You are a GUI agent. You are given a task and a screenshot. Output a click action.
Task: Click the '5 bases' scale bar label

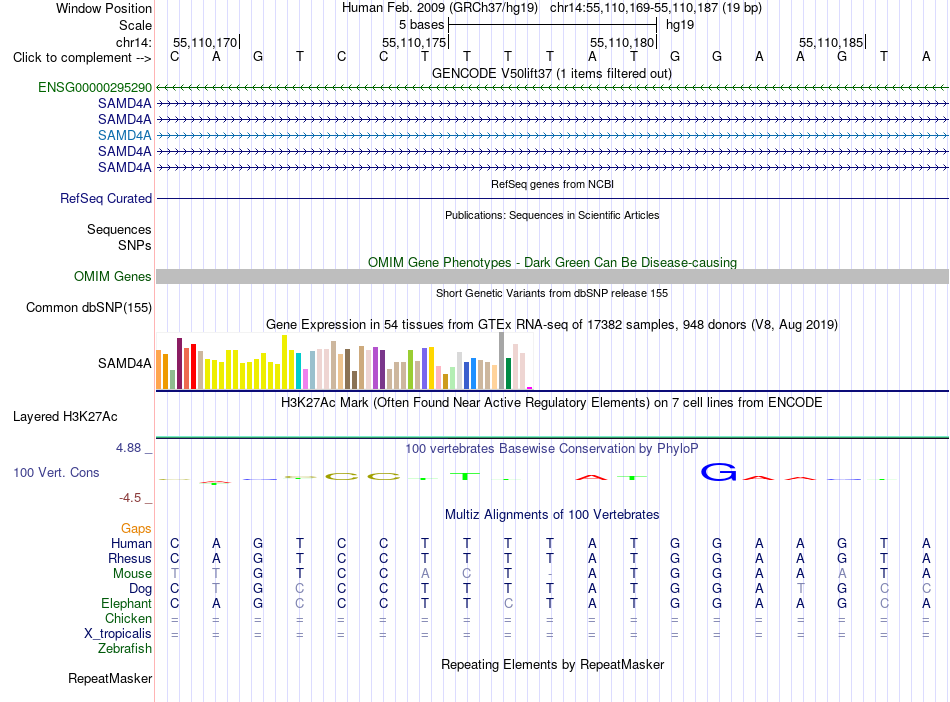click(x=421, y=25)
